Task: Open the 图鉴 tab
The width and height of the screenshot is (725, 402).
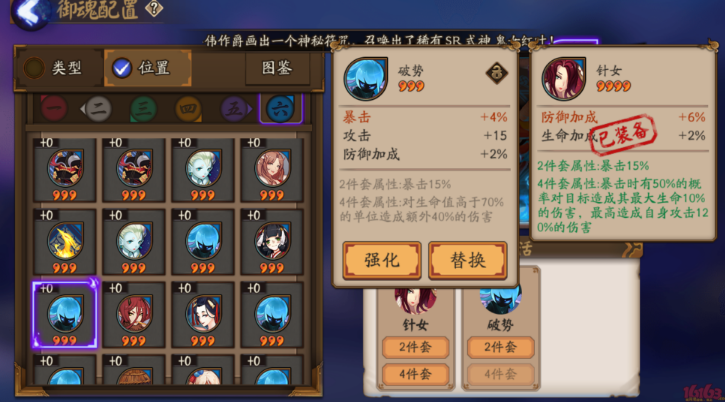Action: (277, 68)
